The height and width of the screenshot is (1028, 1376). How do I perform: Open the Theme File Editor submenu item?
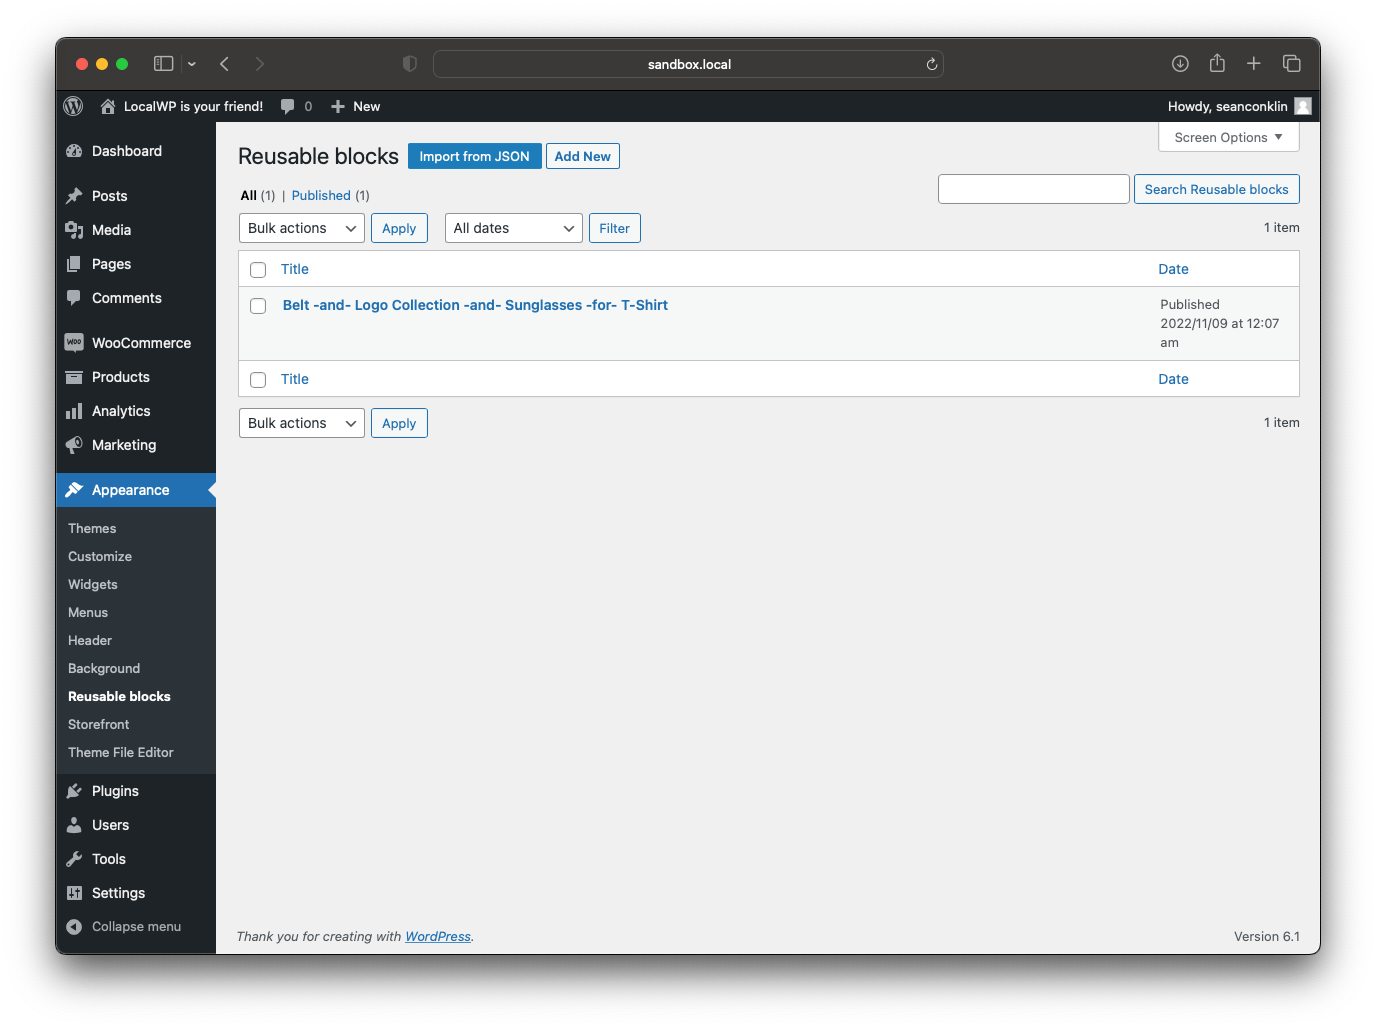[121, 752]
